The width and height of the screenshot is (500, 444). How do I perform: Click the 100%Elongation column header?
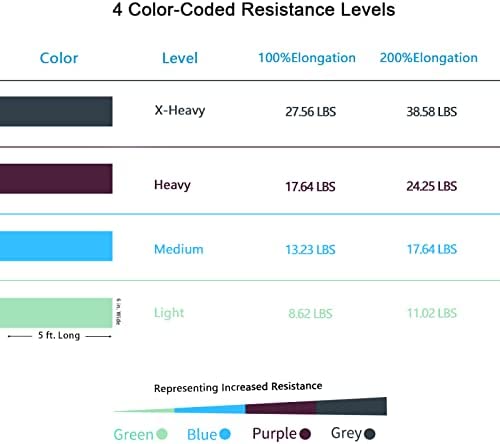click(307, 58)
